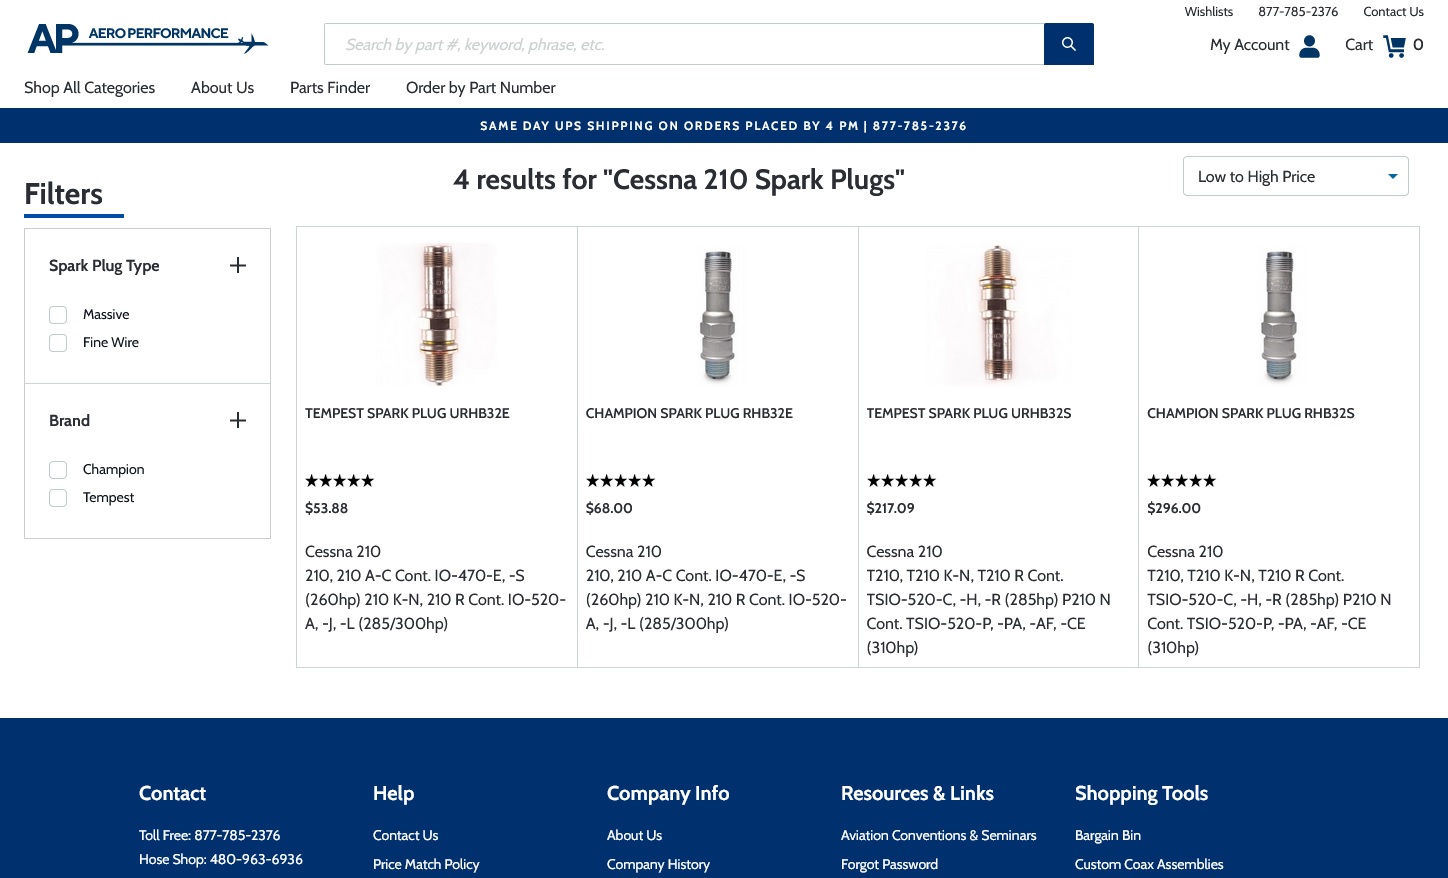Focus the part search input field
This screenshot has width=1448, height=878.
684,44
